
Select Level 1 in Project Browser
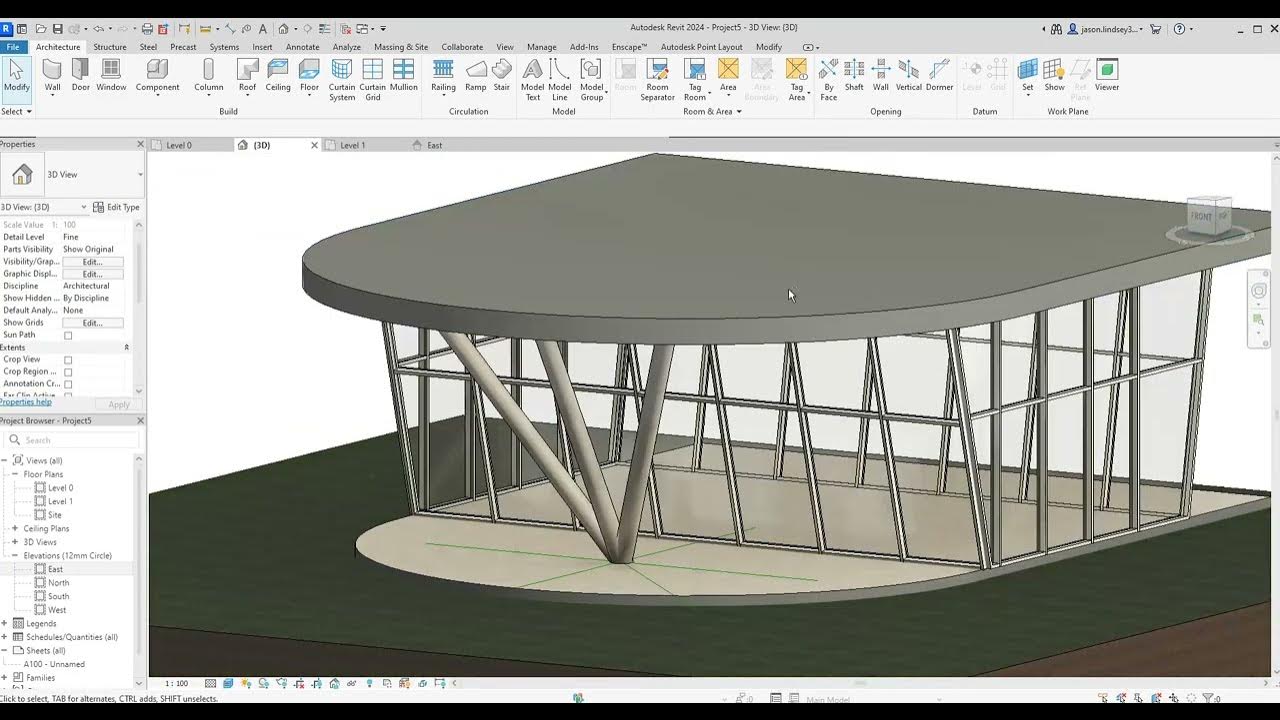pyautogui.click(x=60, y=501)
